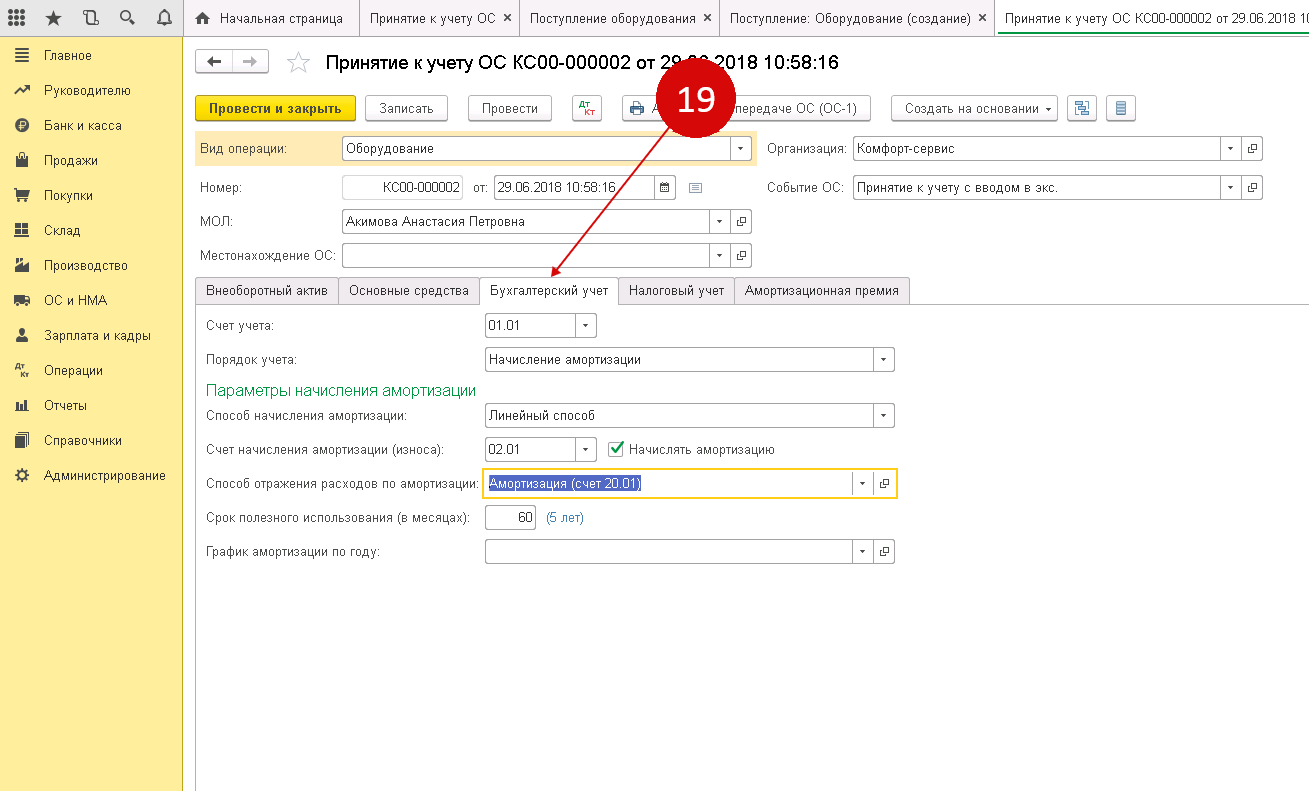Screen dimensions: 1309x791
Task: Toggle the Начислять амортизацию checkbox
Action: point(616,449)
